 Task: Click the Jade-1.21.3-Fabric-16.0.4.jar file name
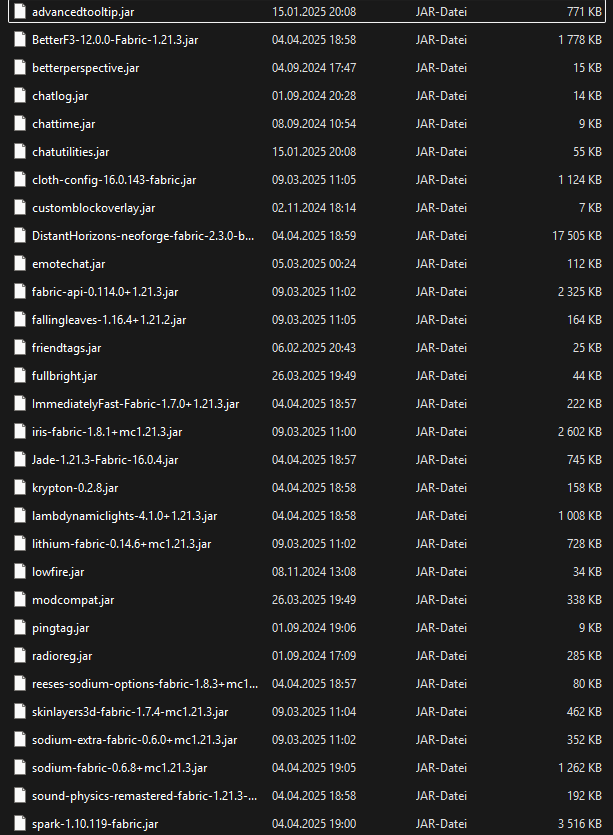(105, 459)
